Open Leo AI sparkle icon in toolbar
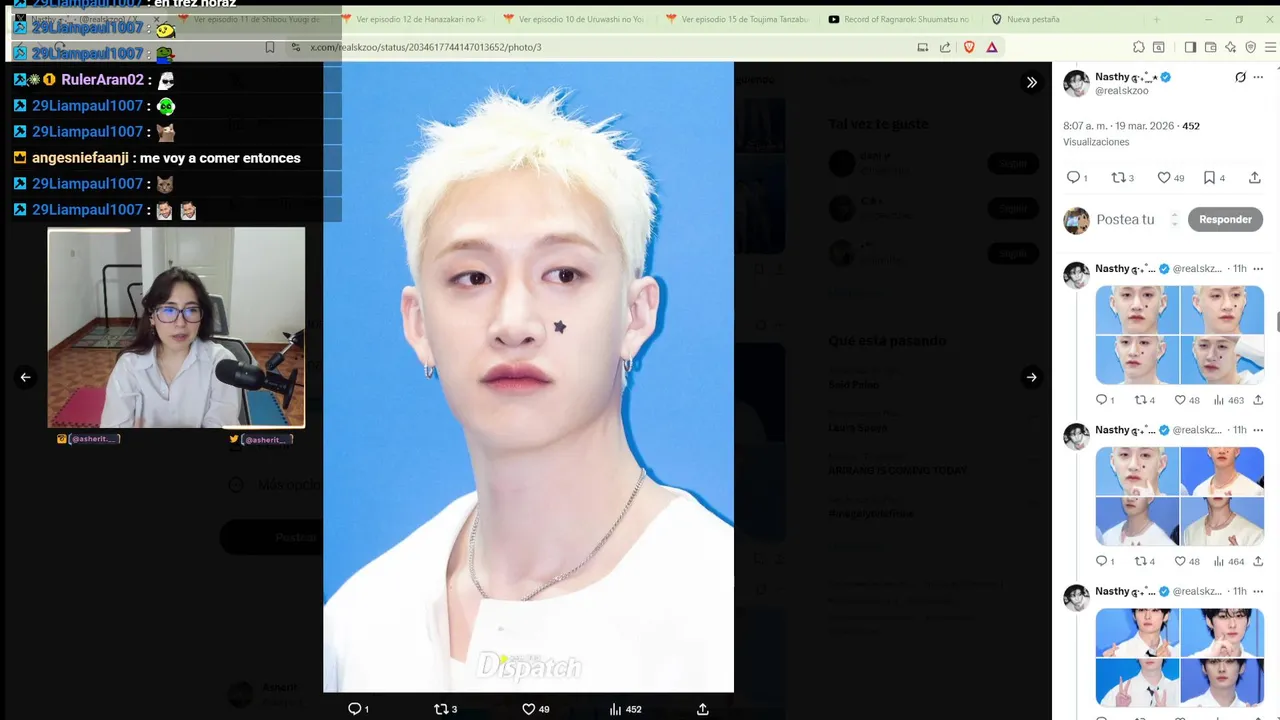 [x=1231, y=47]
